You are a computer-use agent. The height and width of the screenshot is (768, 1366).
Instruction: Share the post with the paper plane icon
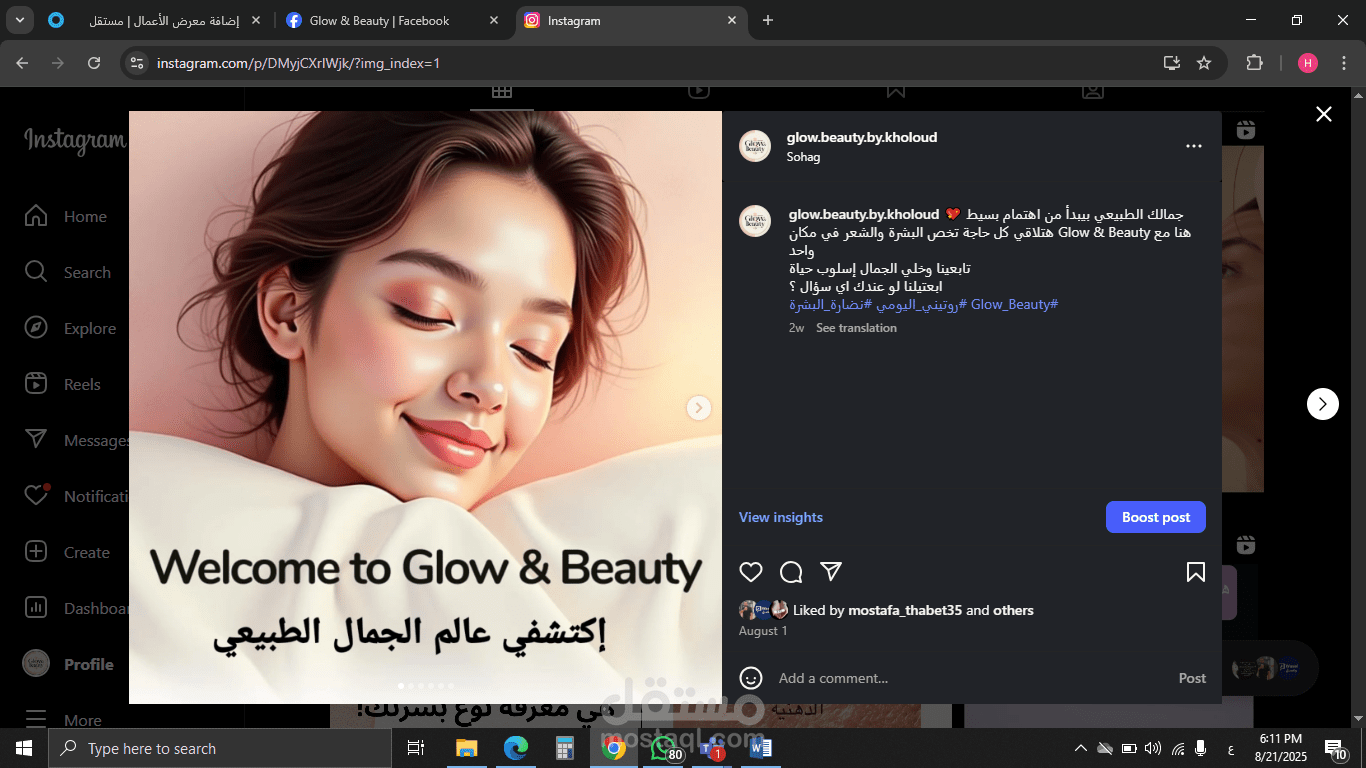[x=831, y=572]
